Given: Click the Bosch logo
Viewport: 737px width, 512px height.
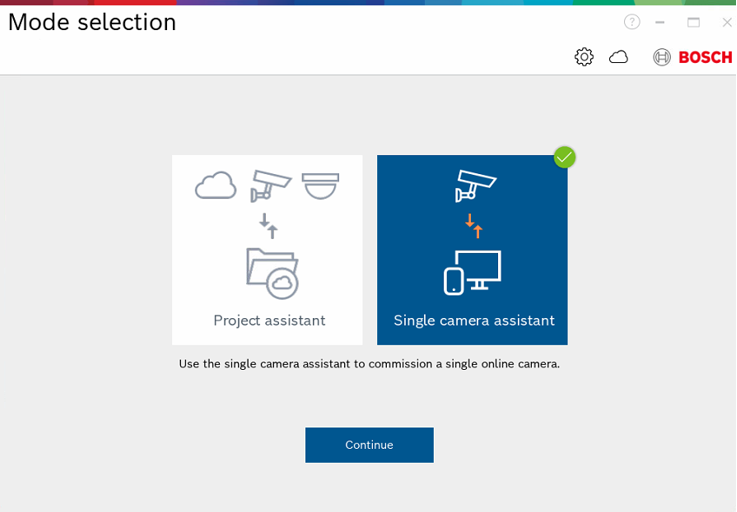Looking at the screenshot, I should tap(692, 57).
